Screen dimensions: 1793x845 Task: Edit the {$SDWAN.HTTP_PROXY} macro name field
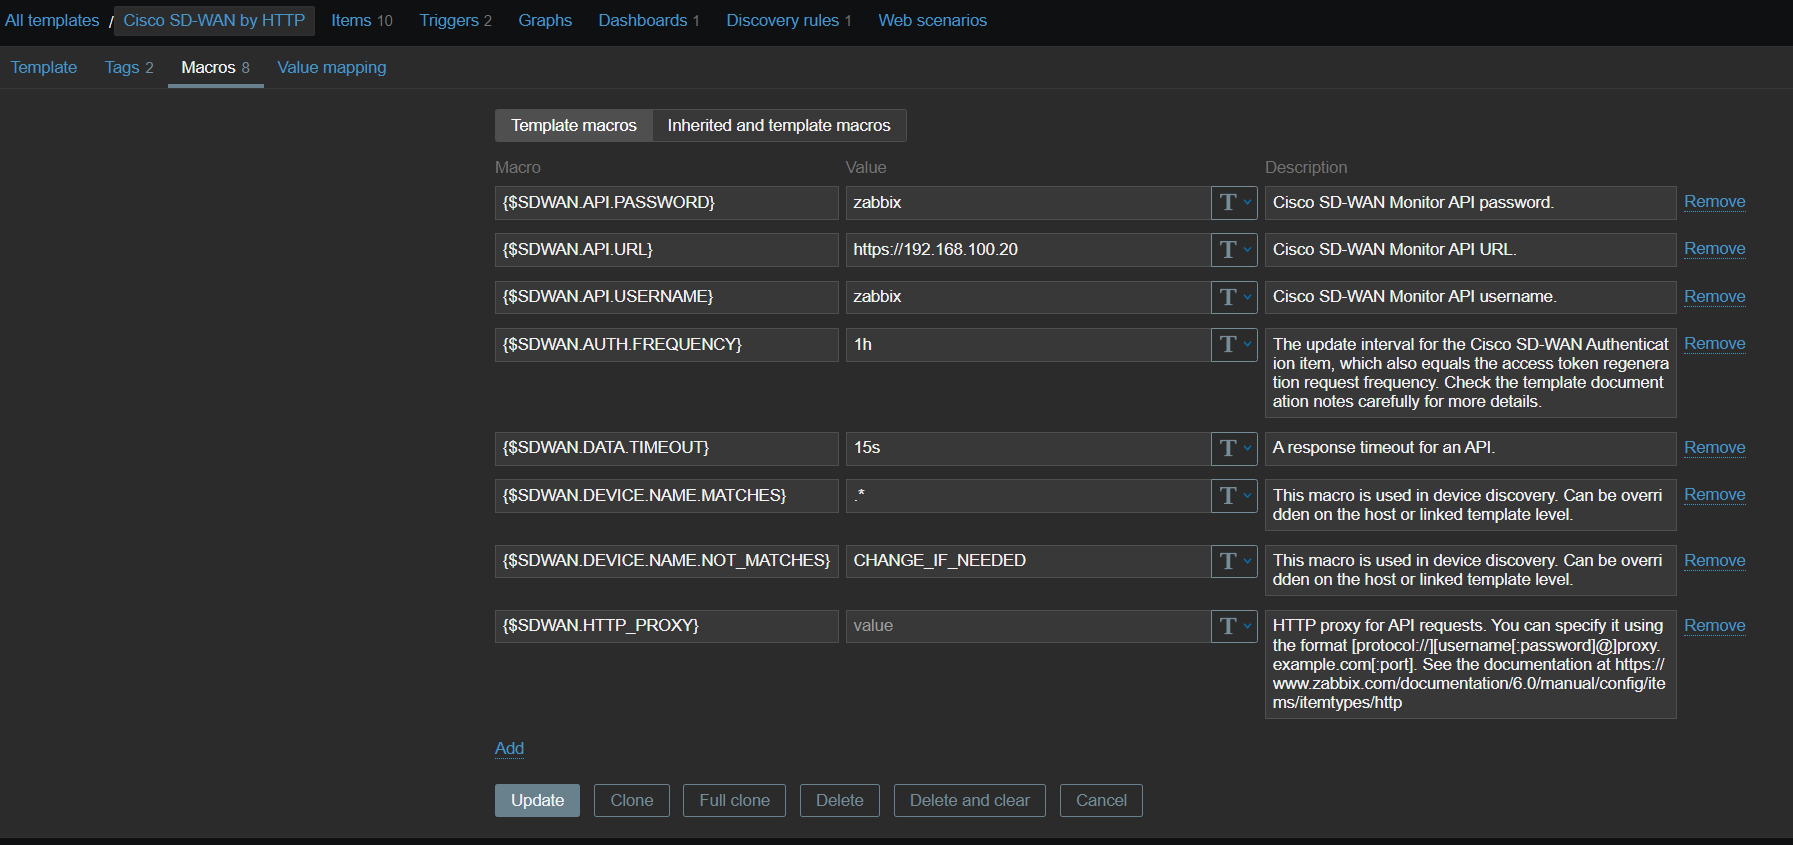pos(667,627)
